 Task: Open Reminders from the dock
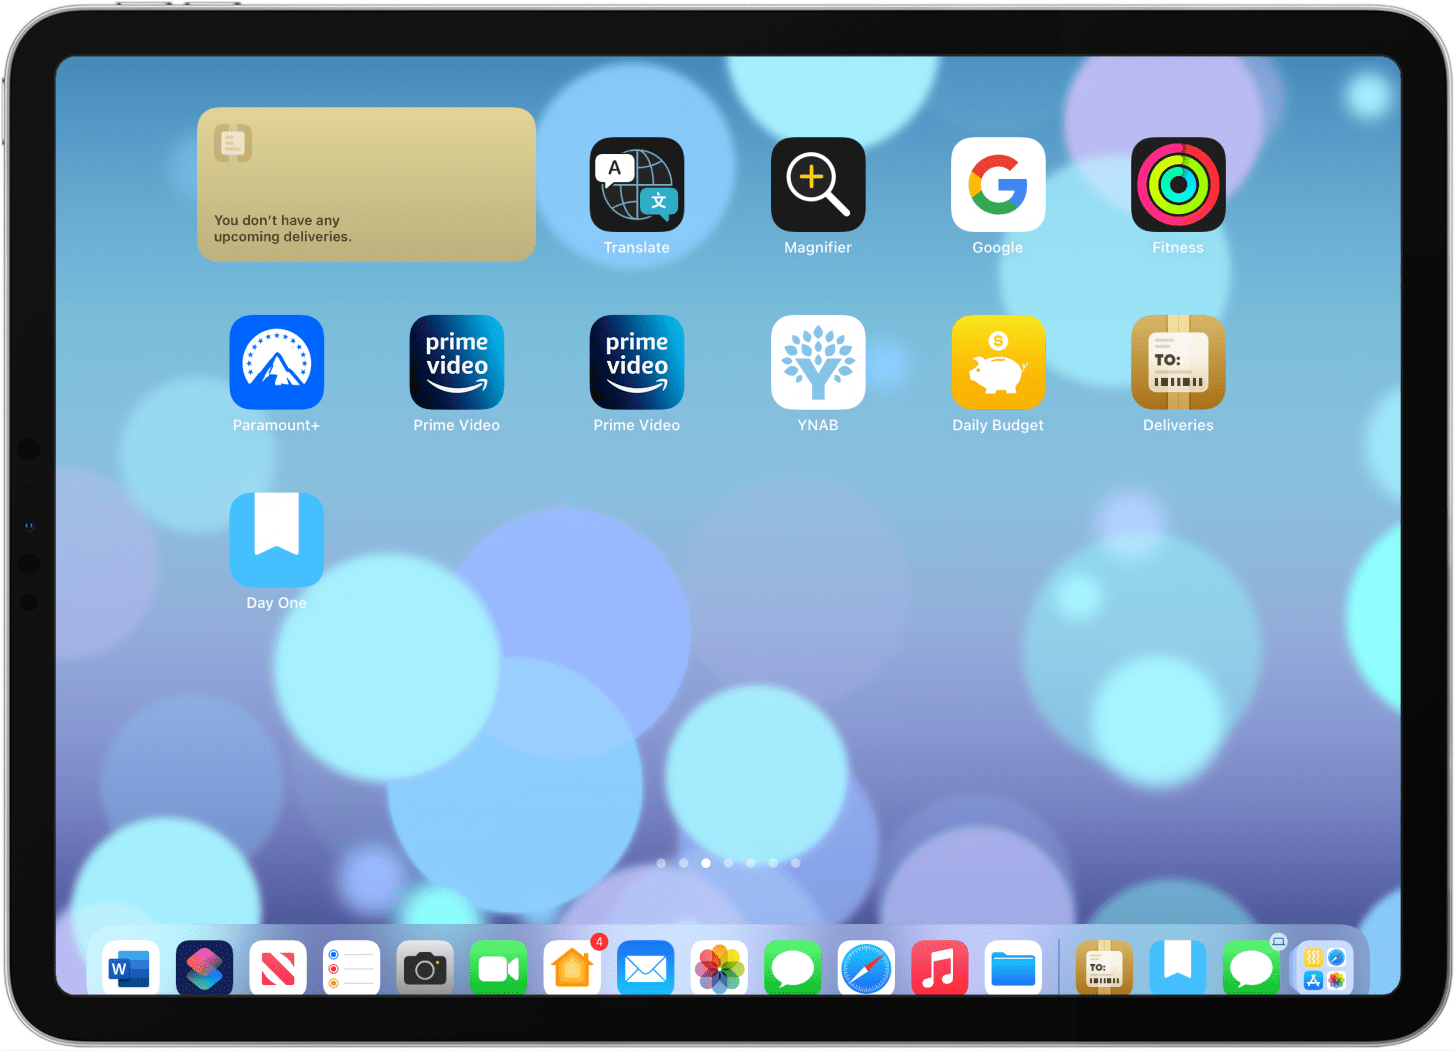point(351,968)
